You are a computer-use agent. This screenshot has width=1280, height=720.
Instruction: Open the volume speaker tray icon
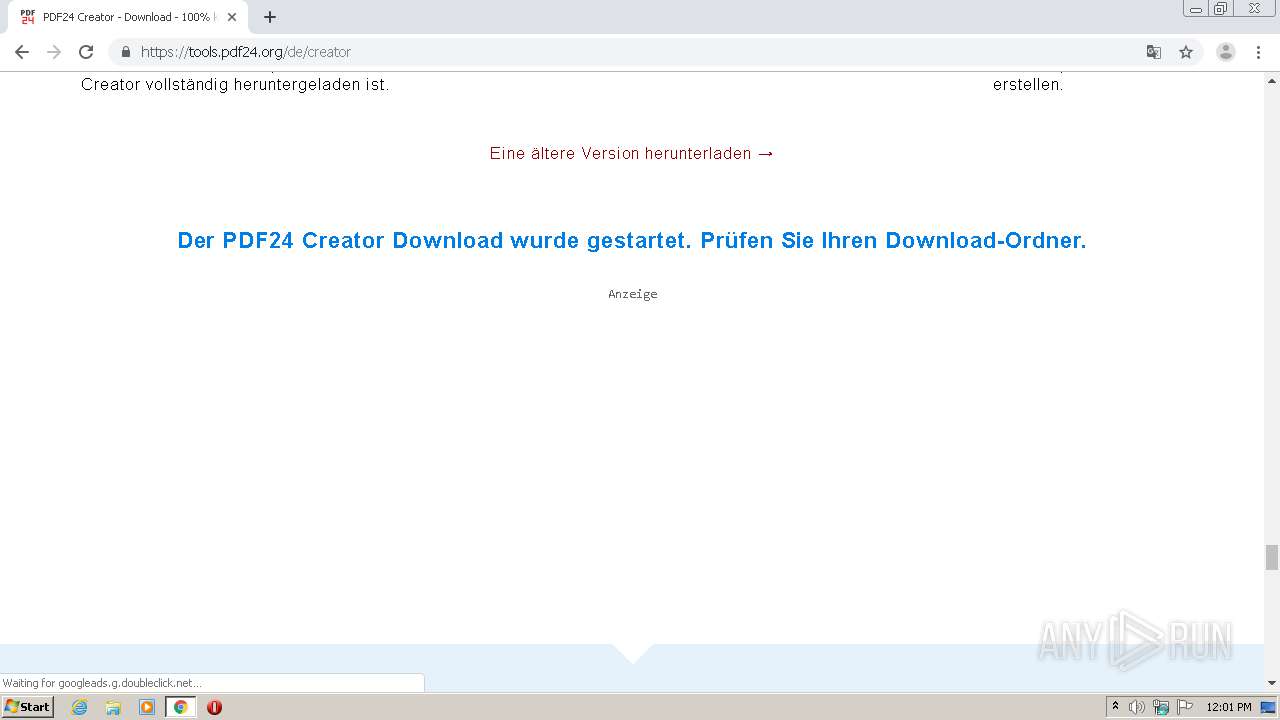(1137, 707)
